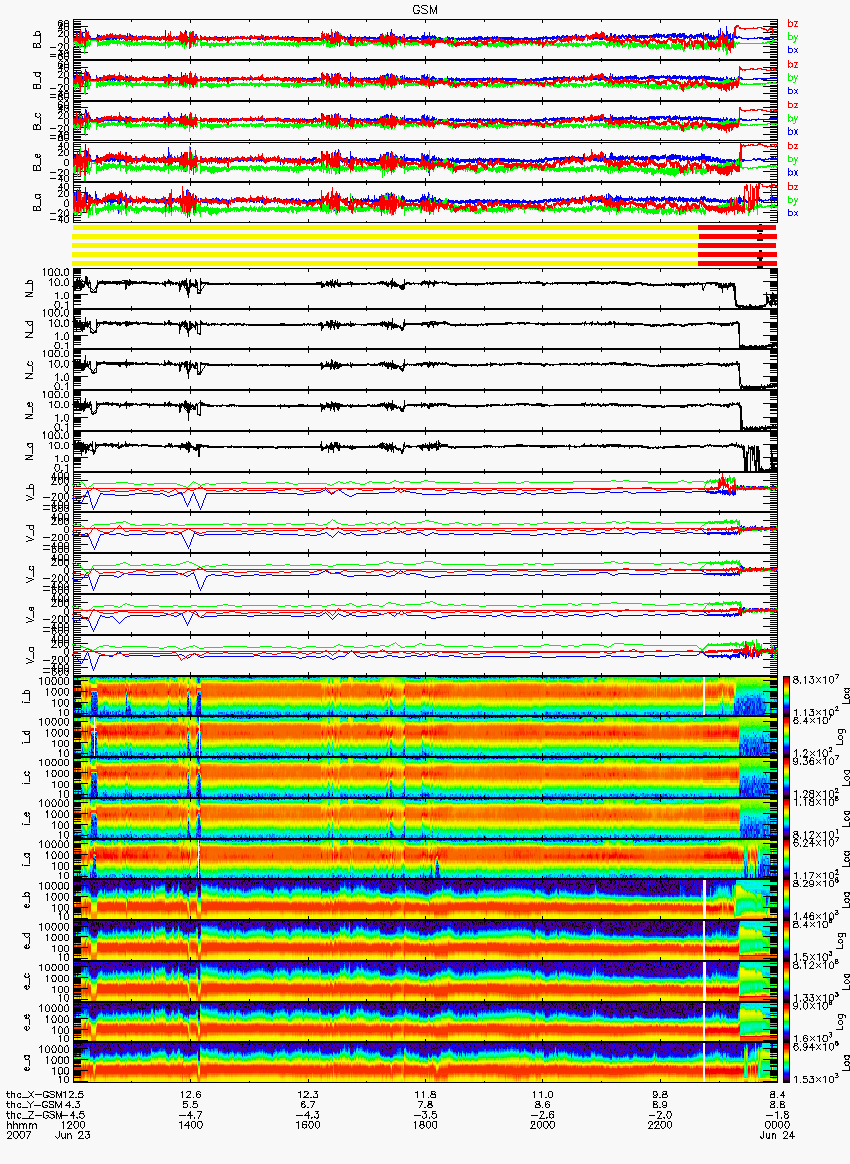Click the e_a electron spectrogram label
The width and height of the screenshot is (850, 1164).
[27, 1064]
